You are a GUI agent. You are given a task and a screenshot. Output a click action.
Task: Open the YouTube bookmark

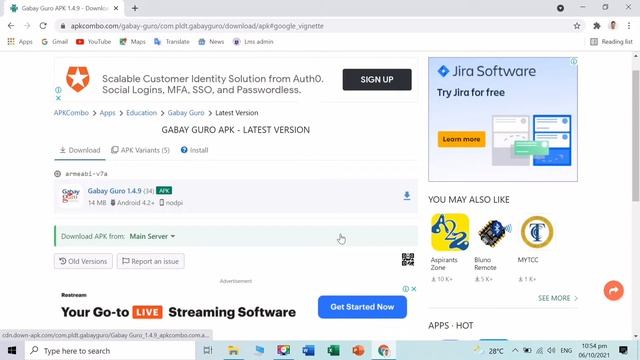click(x=93, y=42)
